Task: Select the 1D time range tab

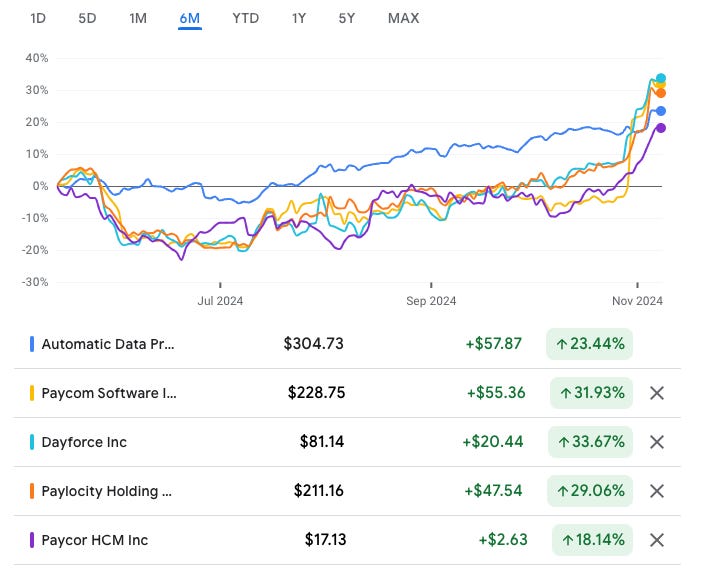Action: click(38, 19)
